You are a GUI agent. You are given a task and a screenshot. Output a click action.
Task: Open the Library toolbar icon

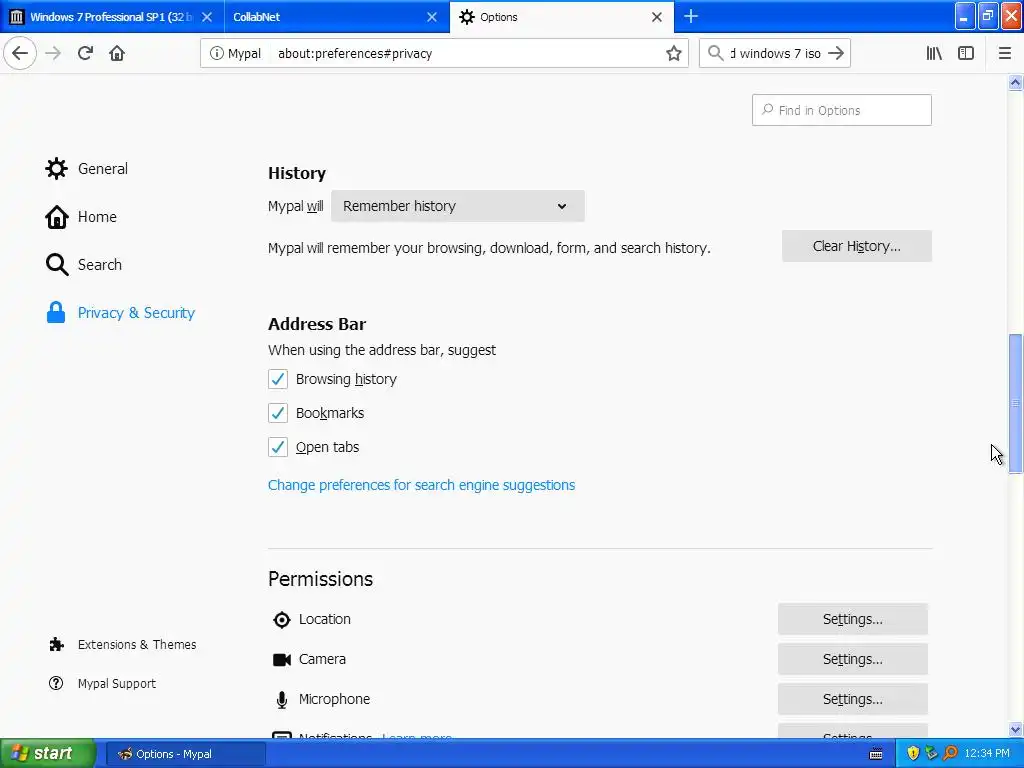tap(934, 53)
